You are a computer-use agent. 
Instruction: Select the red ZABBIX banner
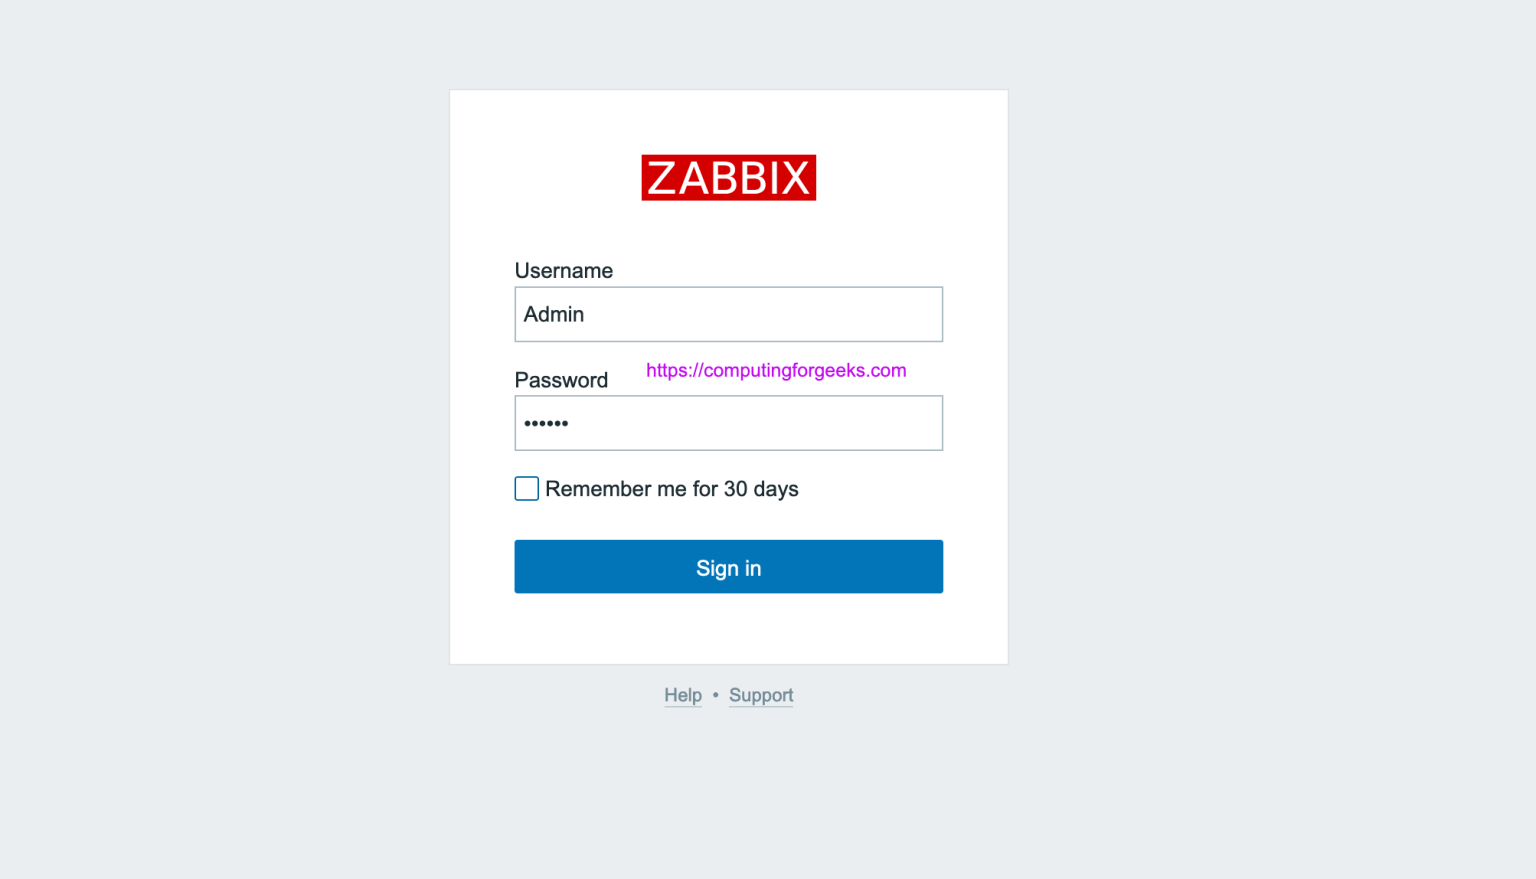click(x=728, y=177)
